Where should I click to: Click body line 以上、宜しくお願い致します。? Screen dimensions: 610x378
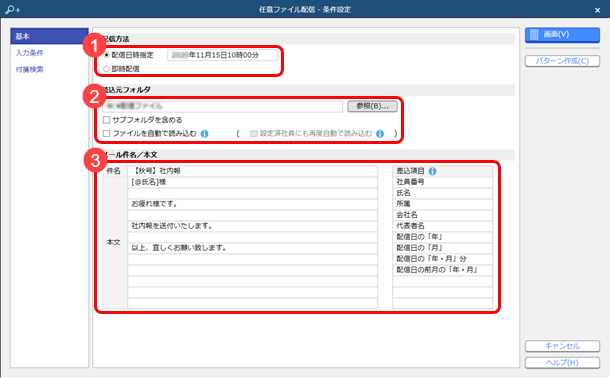coord(252,248)
